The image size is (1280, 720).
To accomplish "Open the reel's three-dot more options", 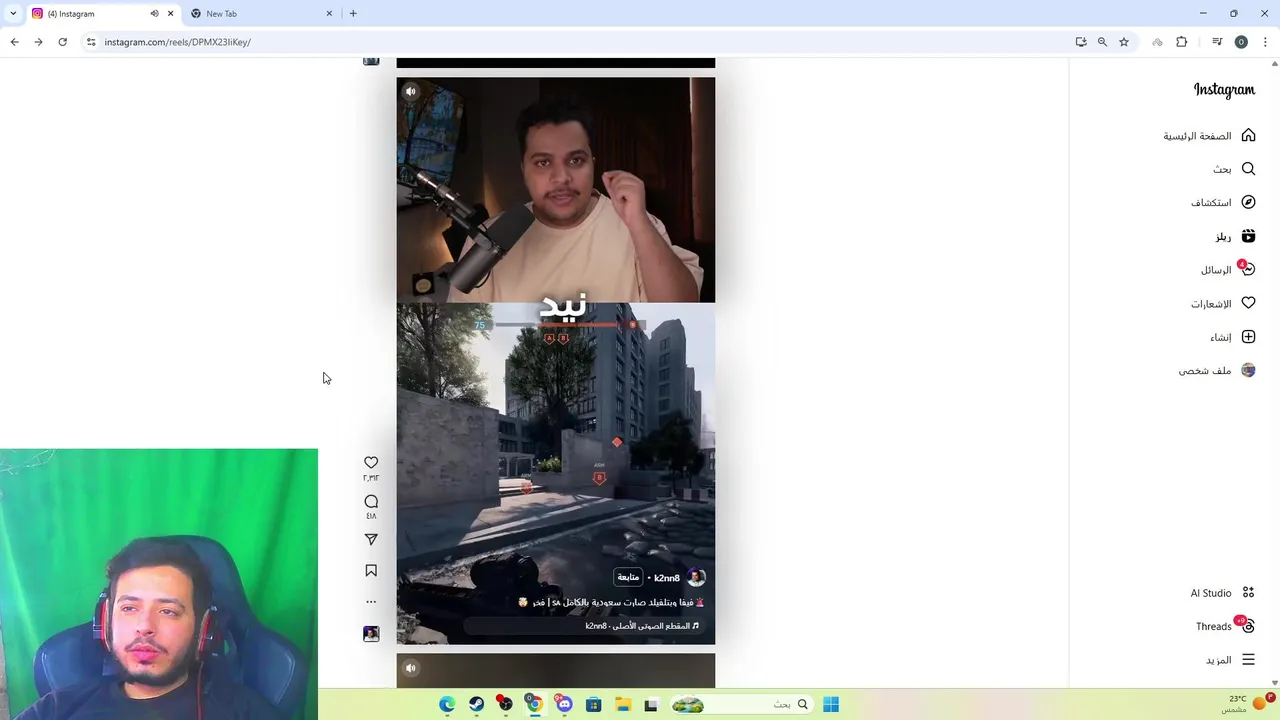I will pyautogui.click(x=371, y=602).
